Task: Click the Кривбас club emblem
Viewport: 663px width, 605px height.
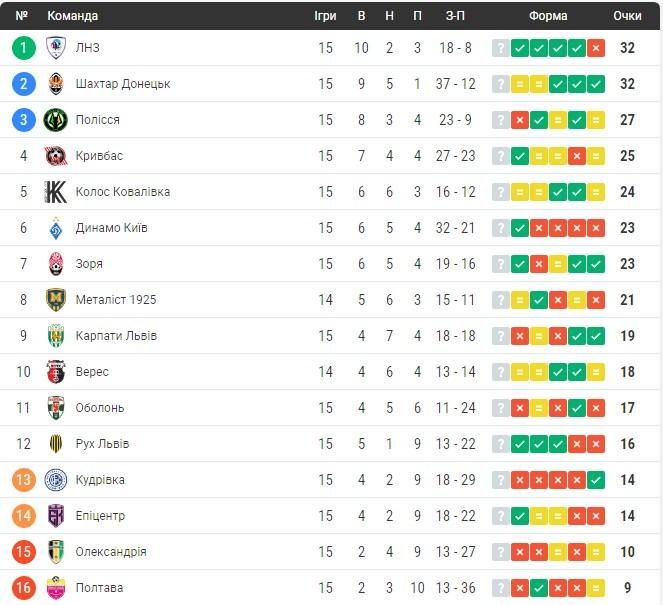Action: click(56, 156)
